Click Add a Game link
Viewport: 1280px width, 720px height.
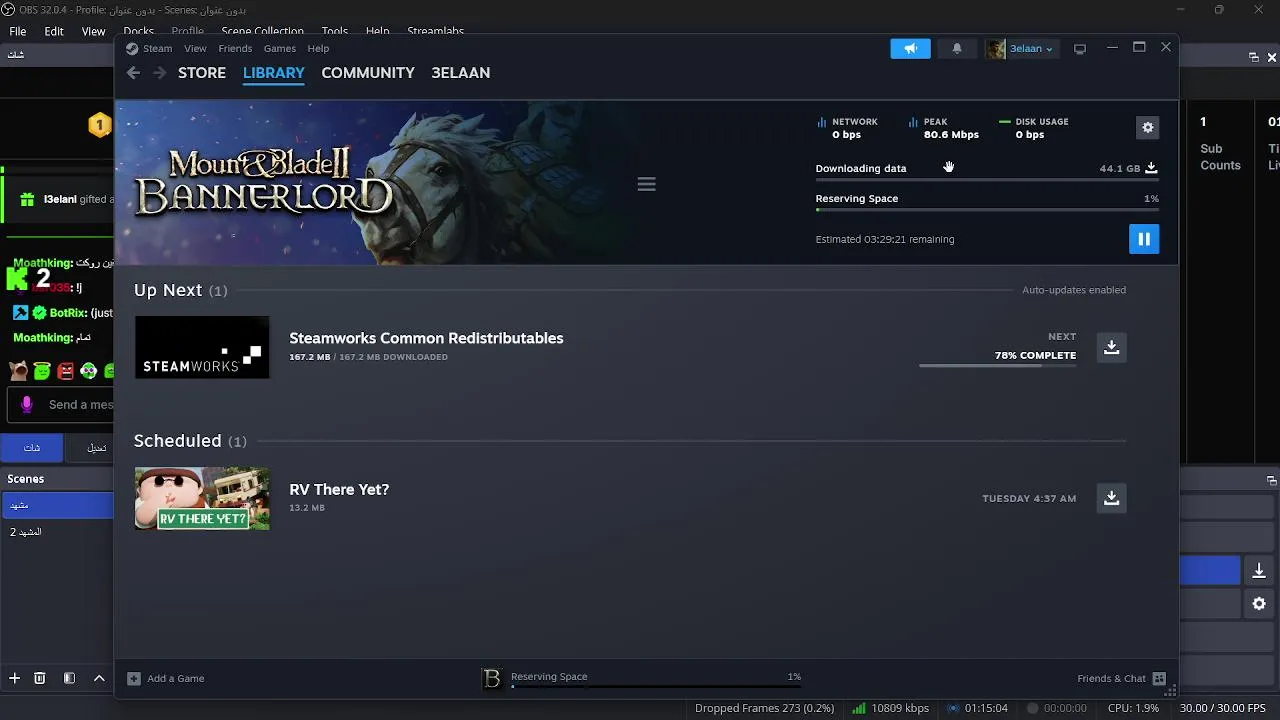pyautogui.click(x=176, y=678)
